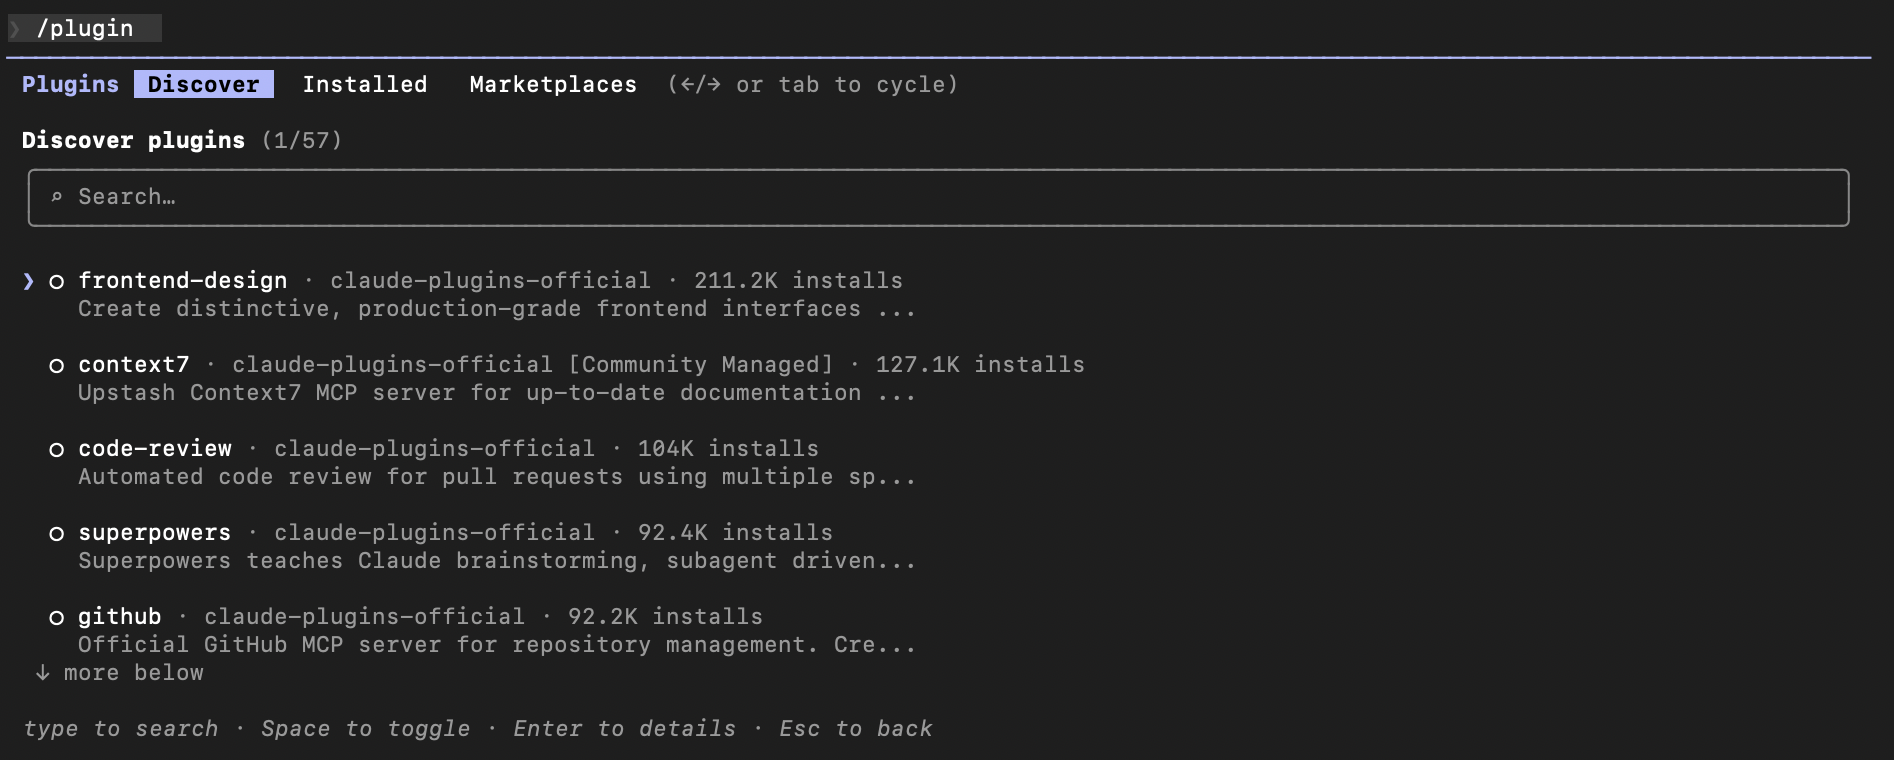Viewport: 1894px width, 760px height.
Task: Open the Installed tab
Action: click(365, 85)
